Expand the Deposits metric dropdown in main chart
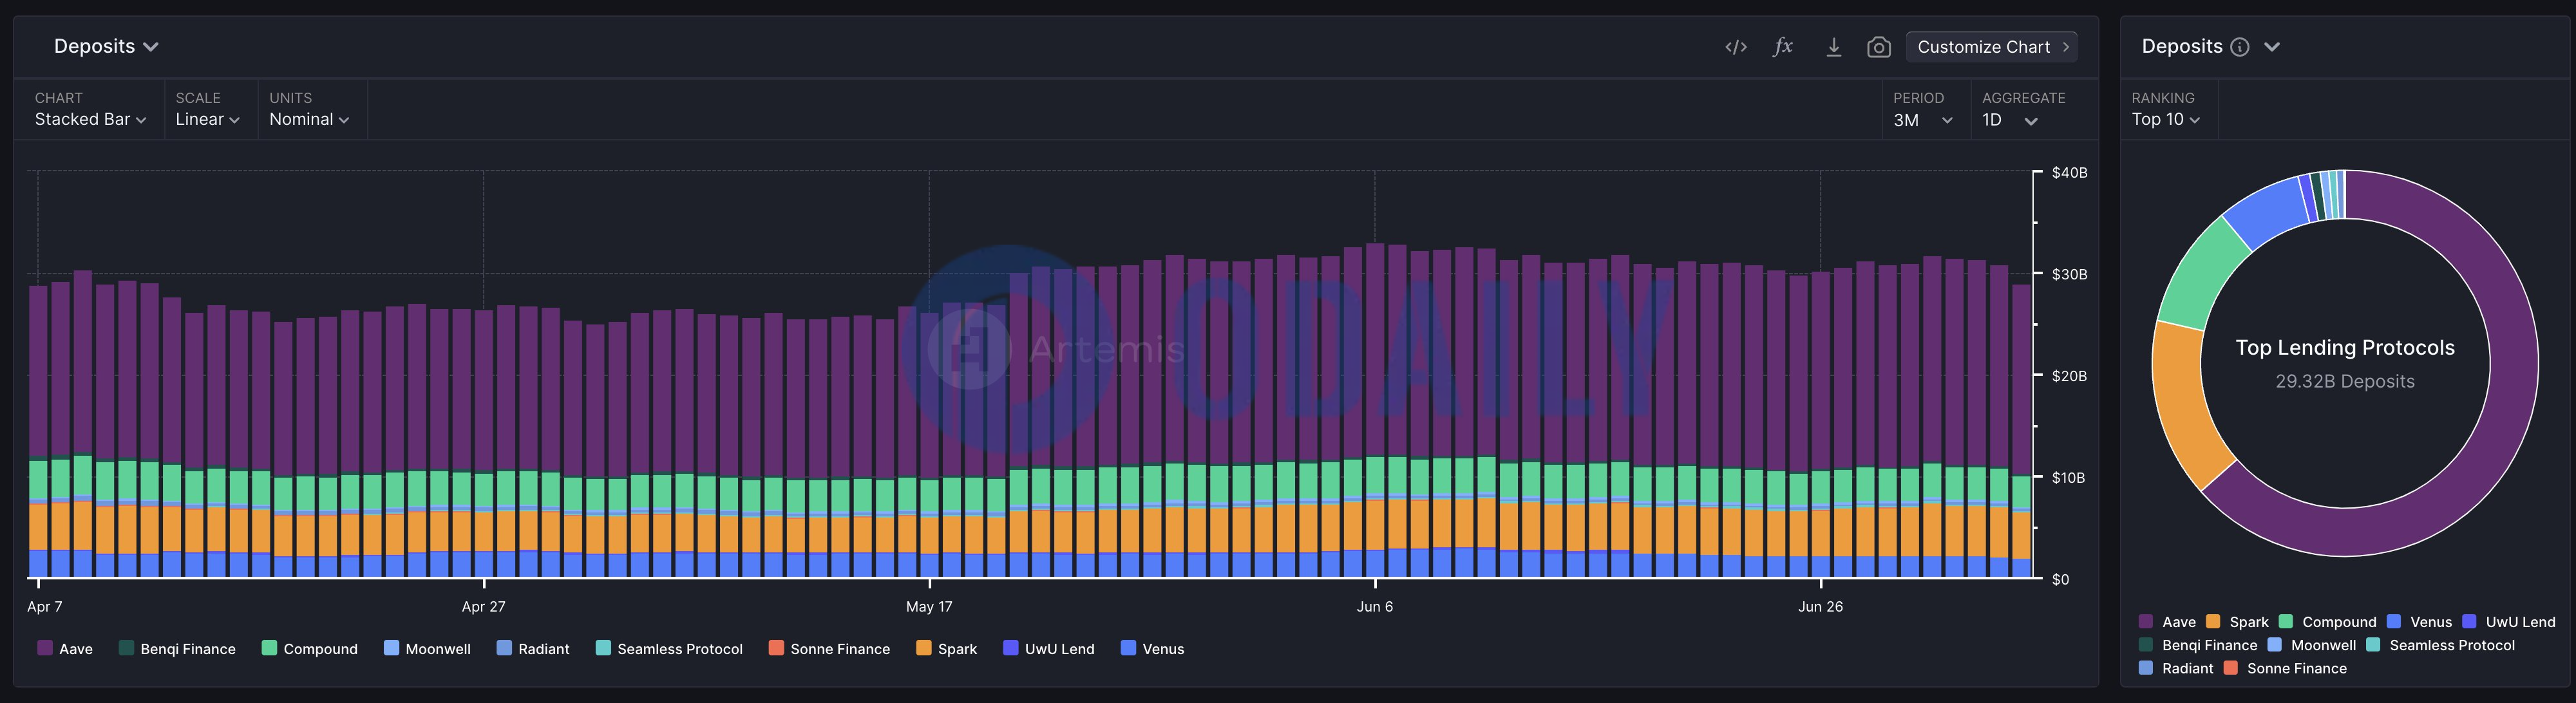Image resolution: width=2576 pixels, height=703 pixels. click(106, 47)
